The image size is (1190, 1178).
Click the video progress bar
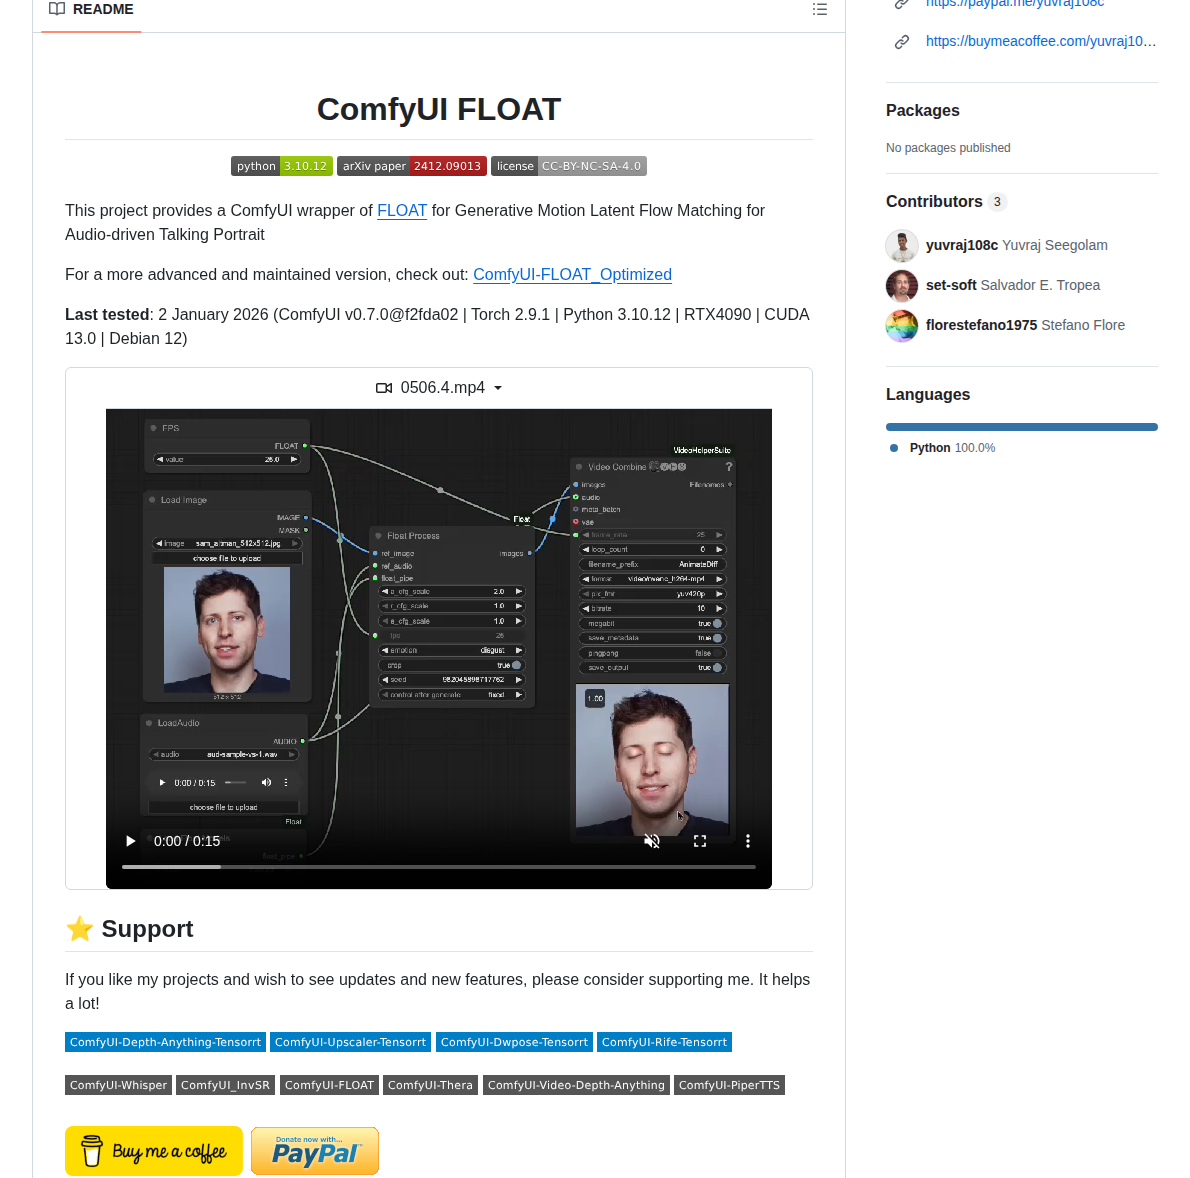438,867
